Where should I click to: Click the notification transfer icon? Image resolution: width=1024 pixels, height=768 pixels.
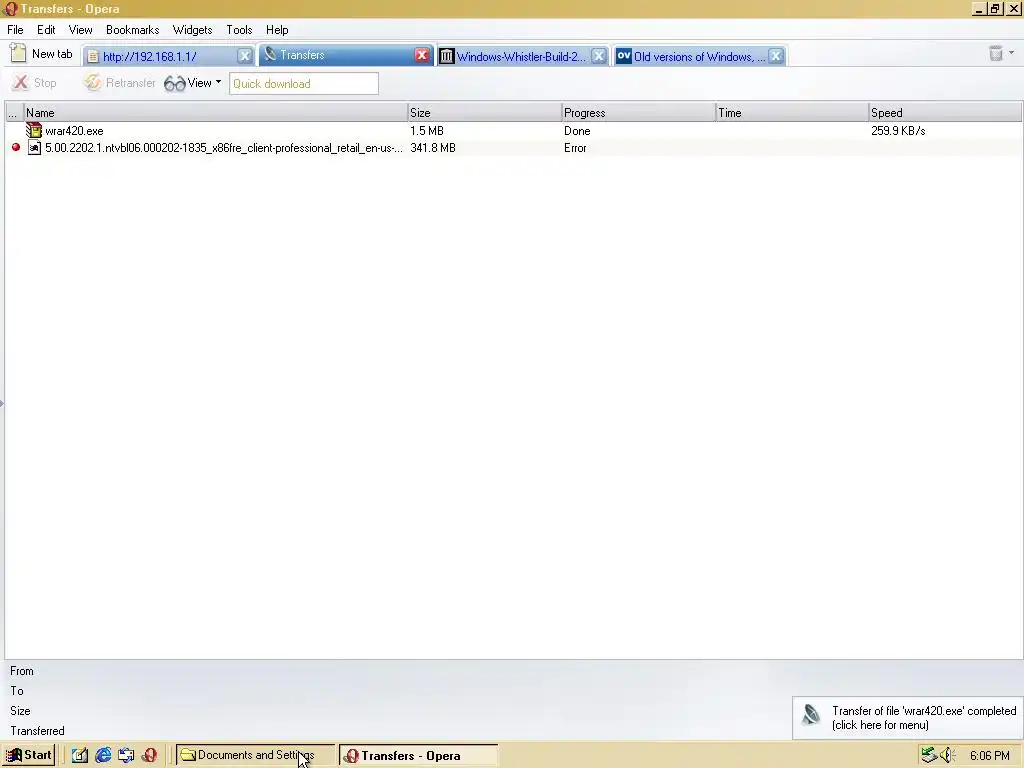(811, 714)
